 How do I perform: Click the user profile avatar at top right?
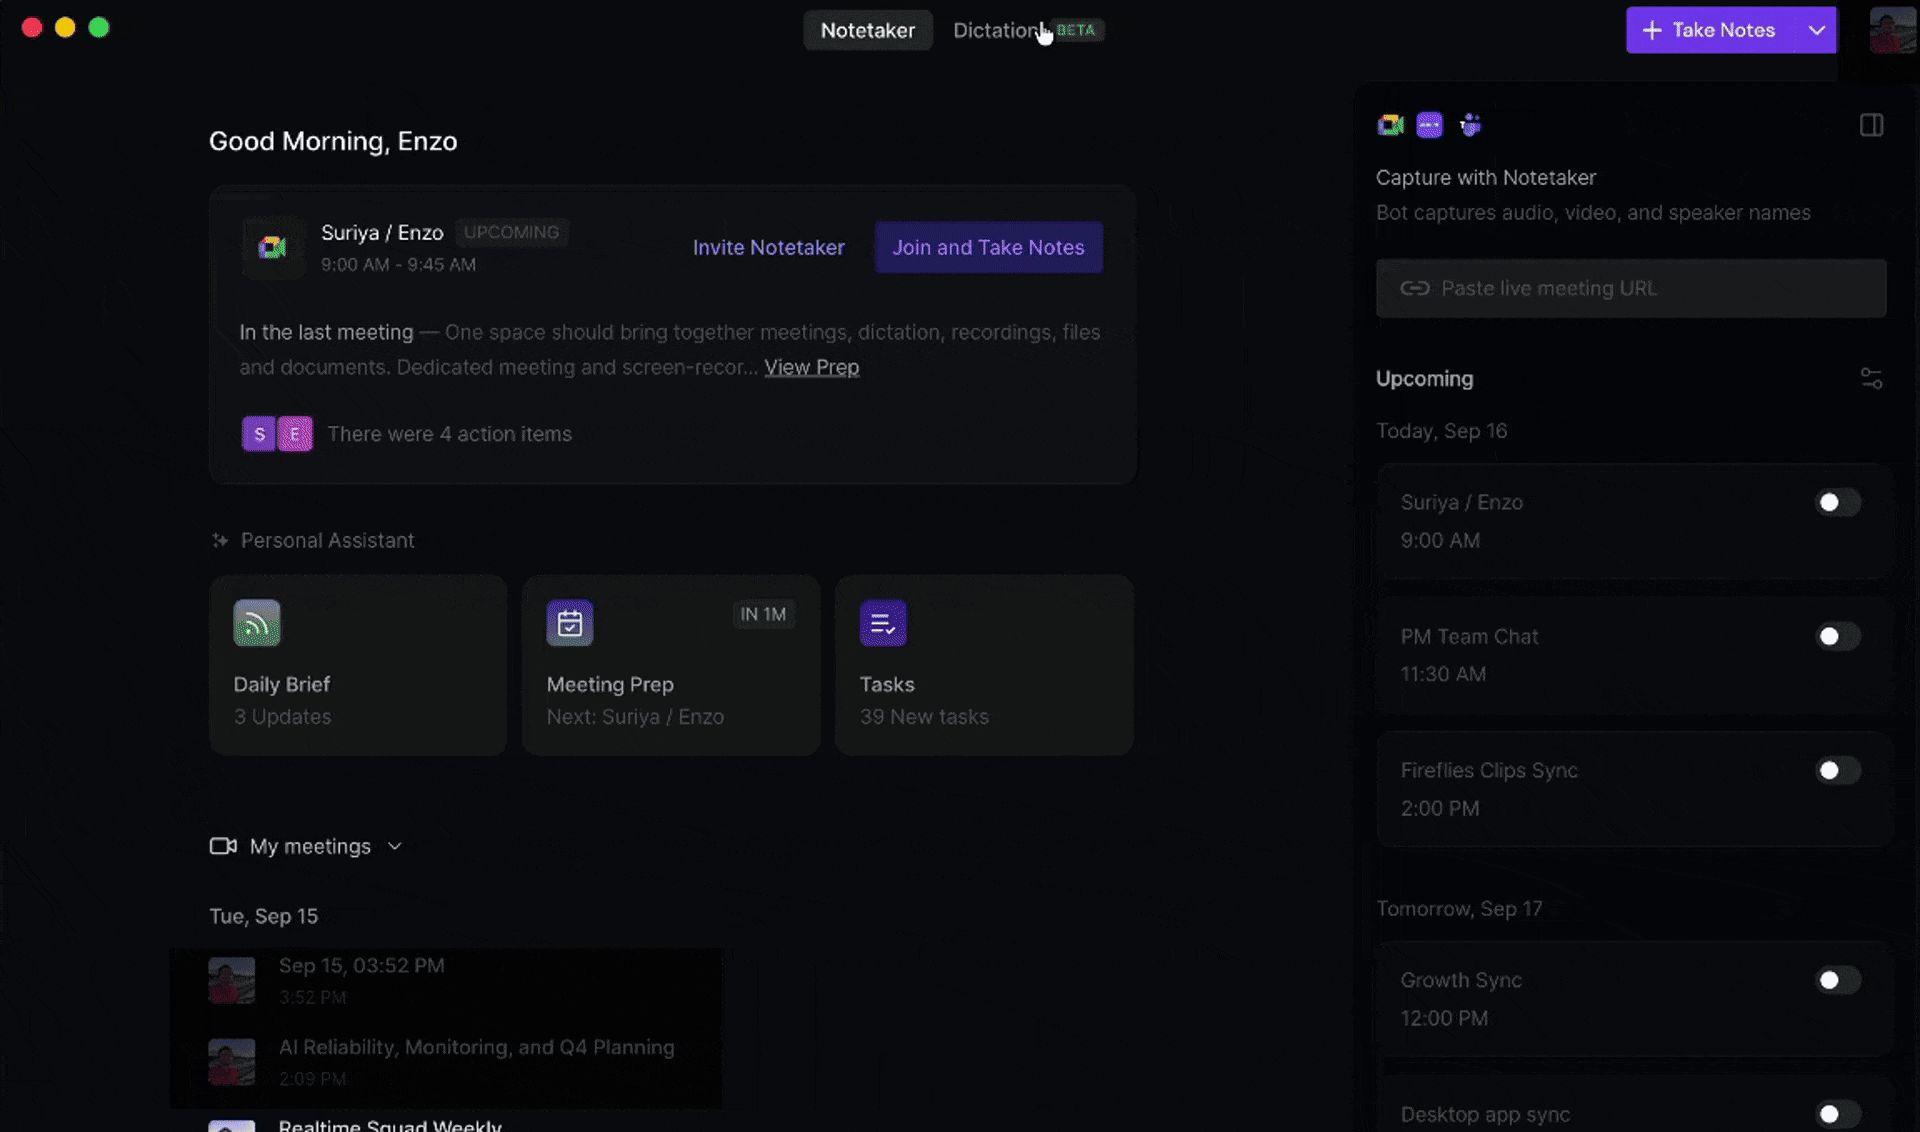tap(1892, 30)
